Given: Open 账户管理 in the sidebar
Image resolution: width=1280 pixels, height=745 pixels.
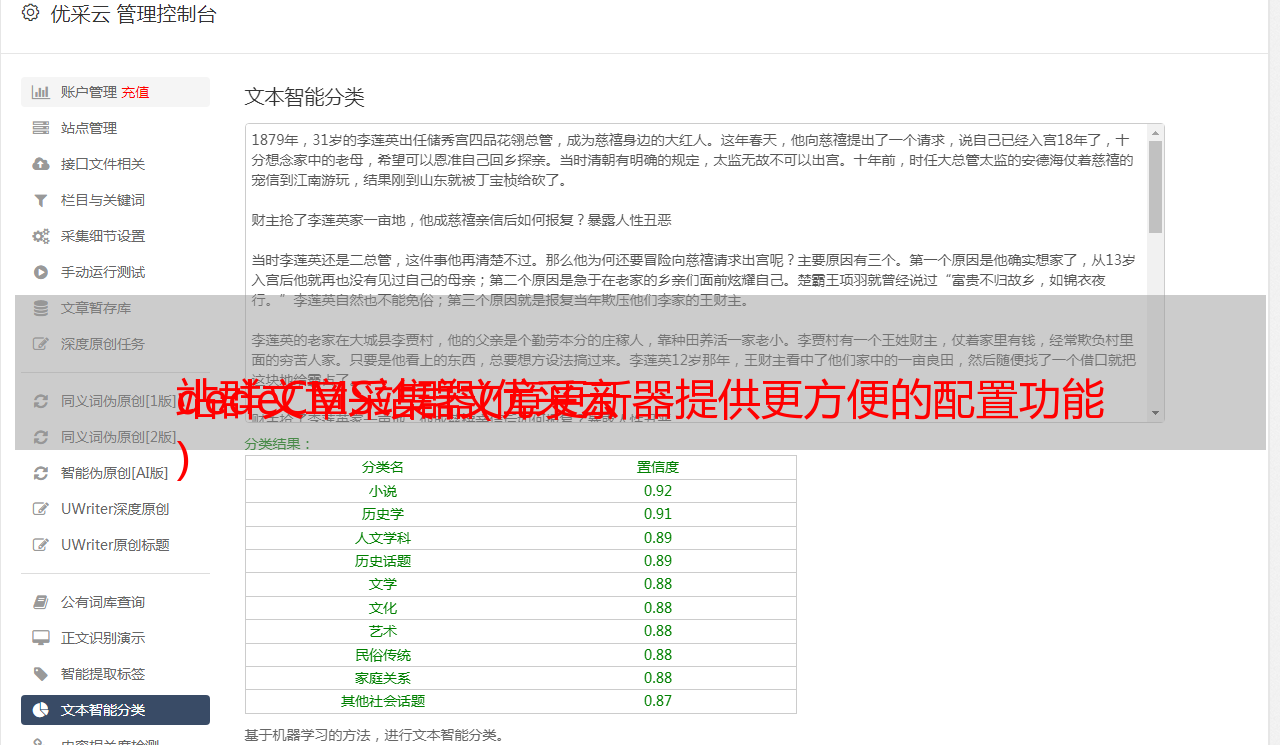Looking at the screenshot, I should coord(115,92).
